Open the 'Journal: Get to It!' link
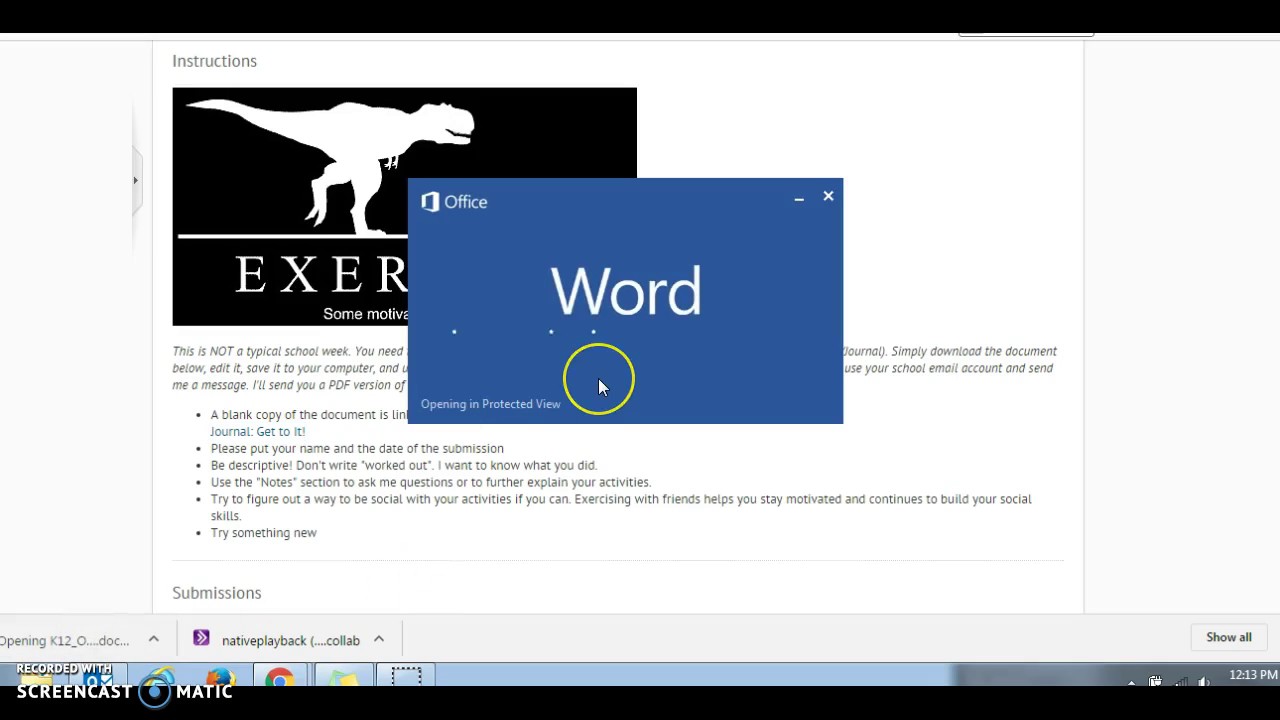This screenshot has height=720, width=1280. tap(257, 432)
